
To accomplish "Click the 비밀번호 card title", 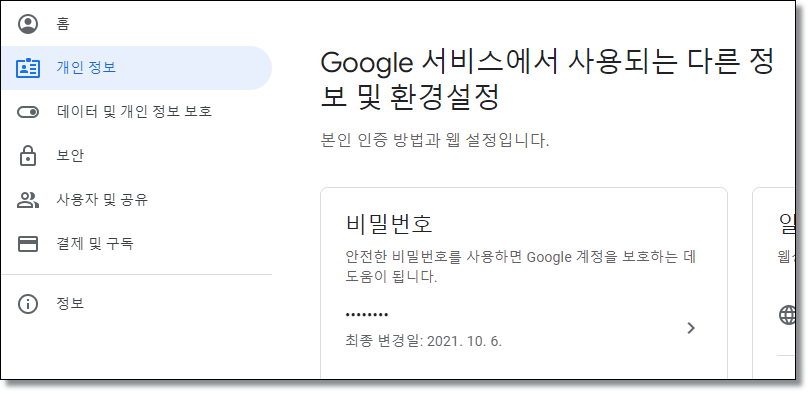I will [389, 224].
